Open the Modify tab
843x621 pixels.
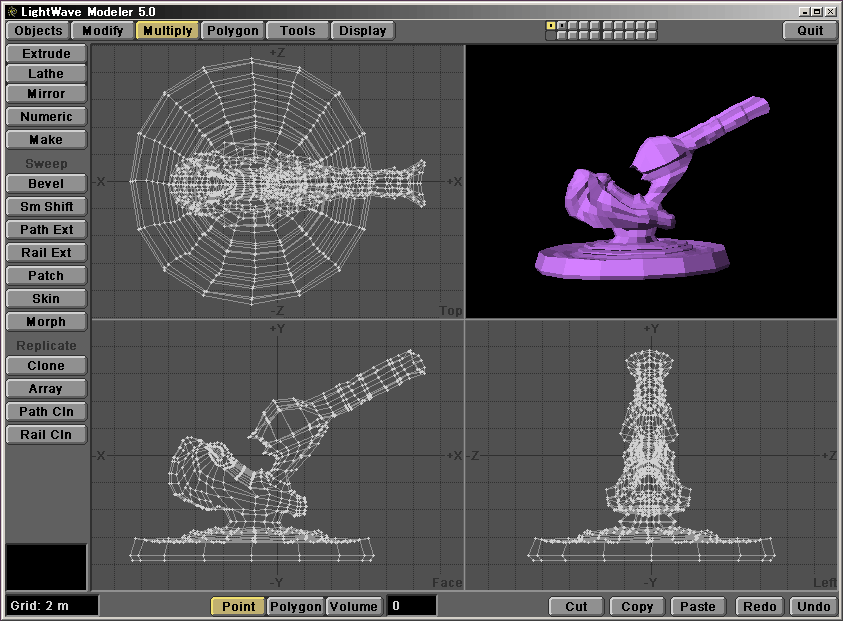click(103, 30)
